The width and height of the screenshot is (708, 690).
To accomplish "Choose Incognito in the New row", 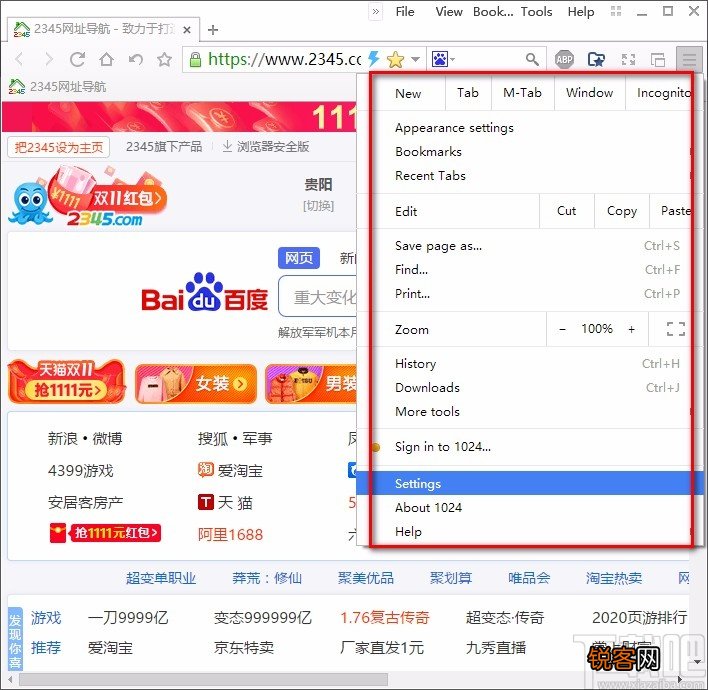I will [663, 93].
